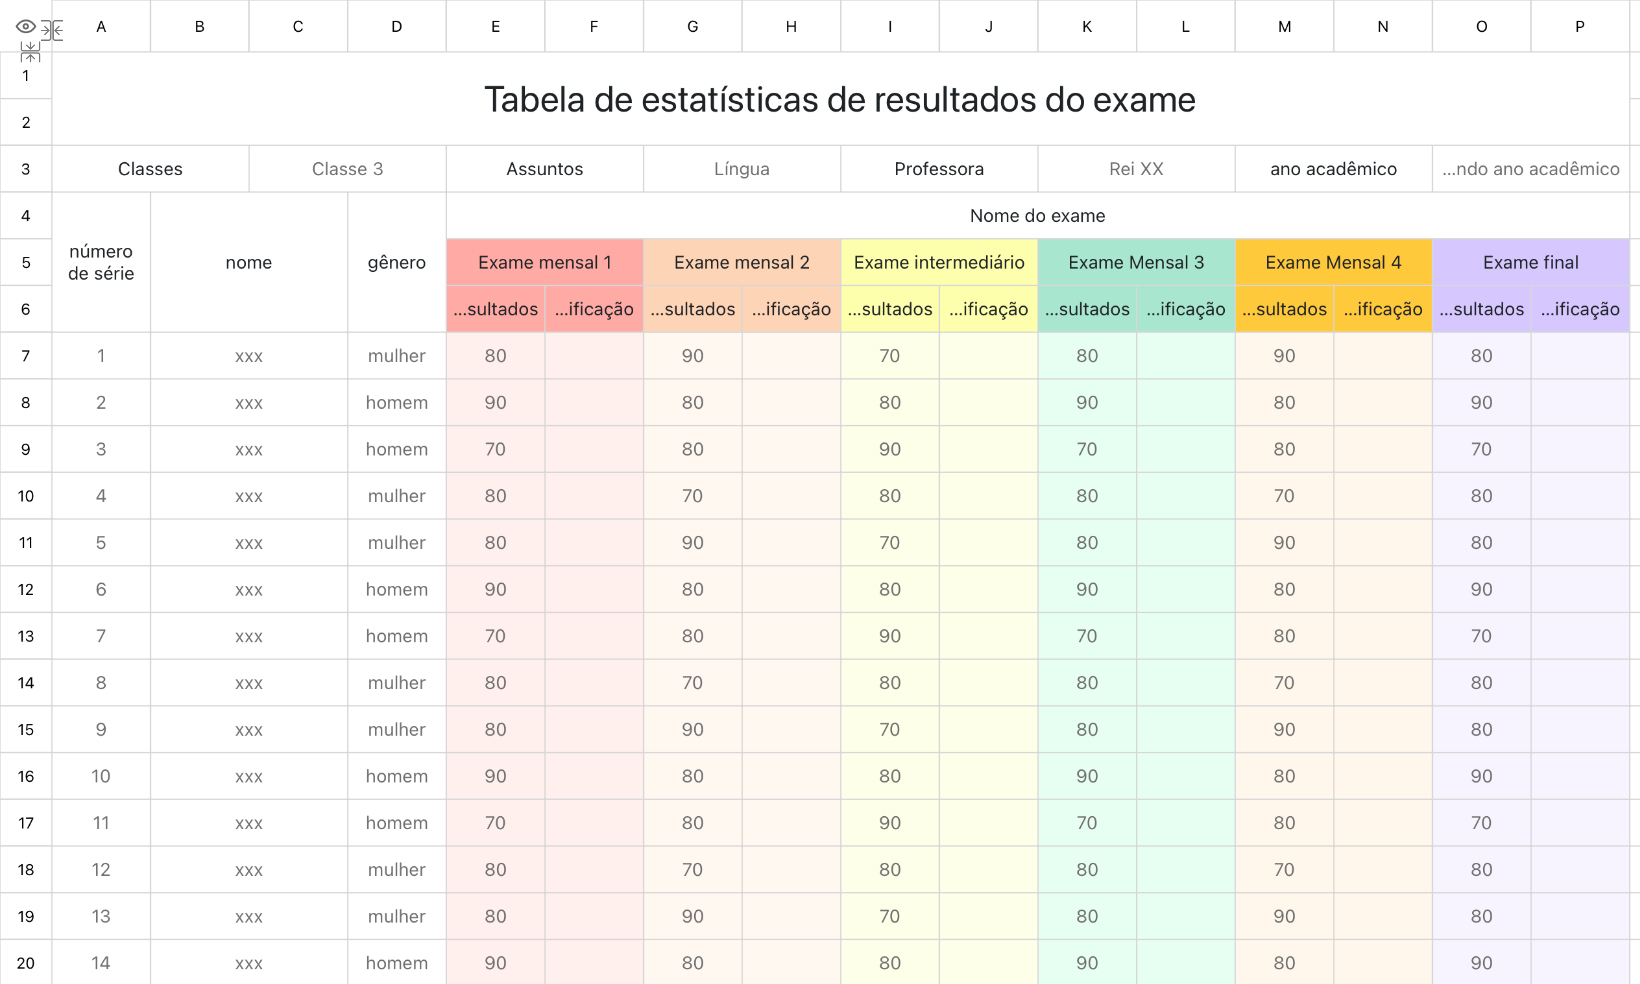The image size is (1640, 984).
Task: Select the 'Professora' cell
Action: point(939,169)
